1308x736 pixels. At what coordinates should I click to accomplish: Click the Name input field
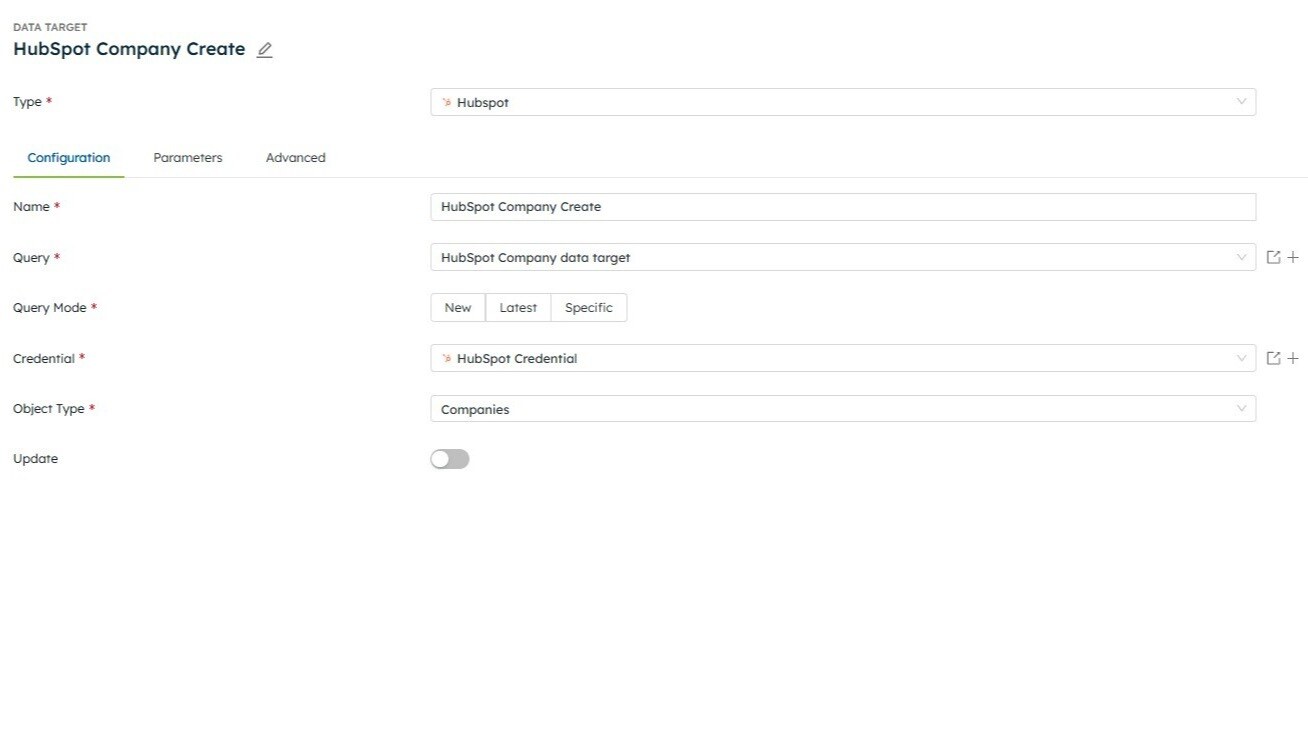842,207
